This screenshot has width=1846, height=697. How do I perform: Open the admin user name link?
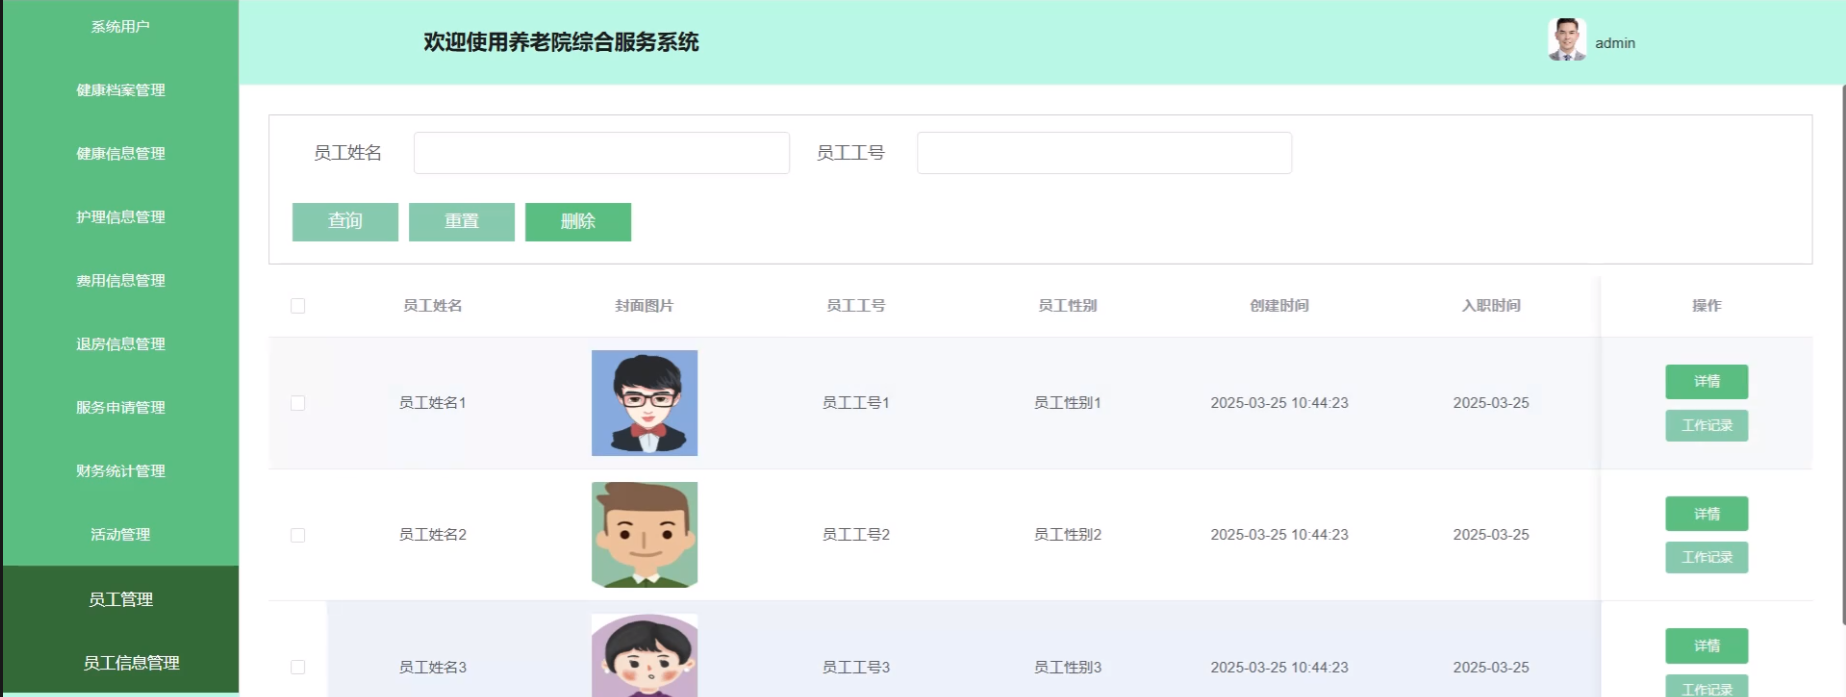coord(1615,43)
